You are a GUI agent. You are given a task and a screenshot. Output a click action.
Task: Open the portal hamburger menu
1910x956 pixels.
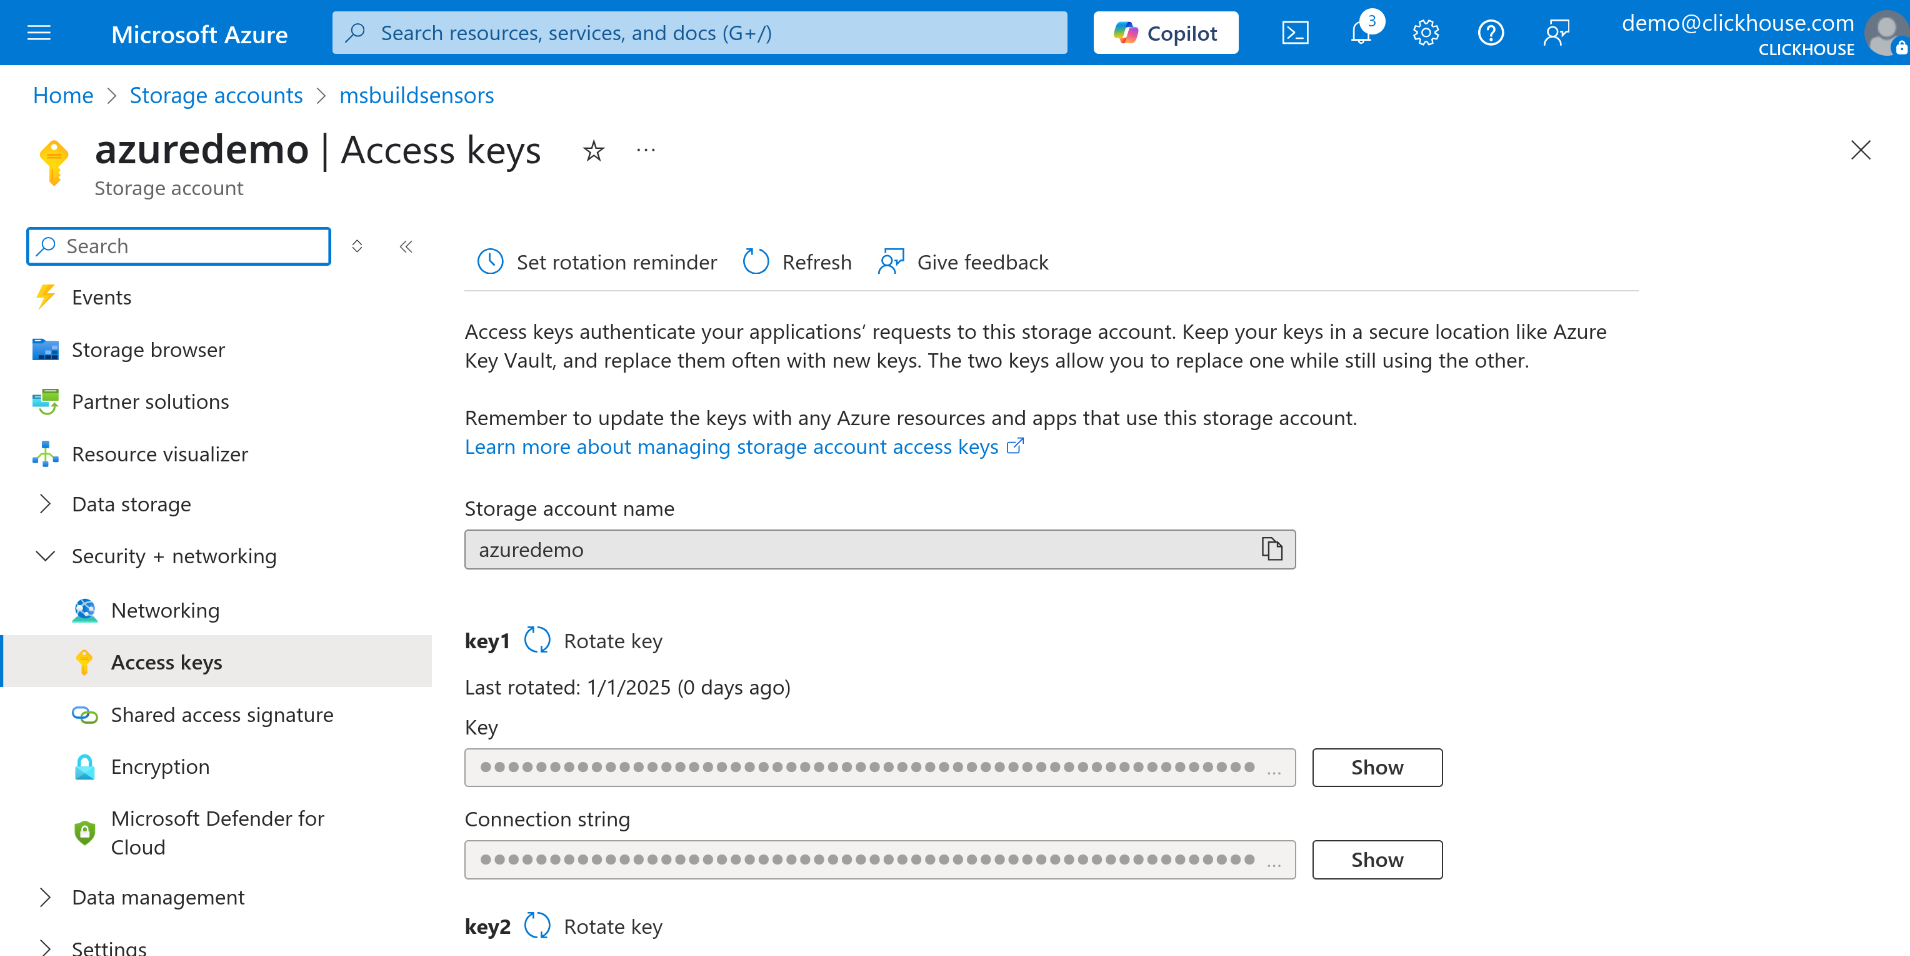pos(39,32)
